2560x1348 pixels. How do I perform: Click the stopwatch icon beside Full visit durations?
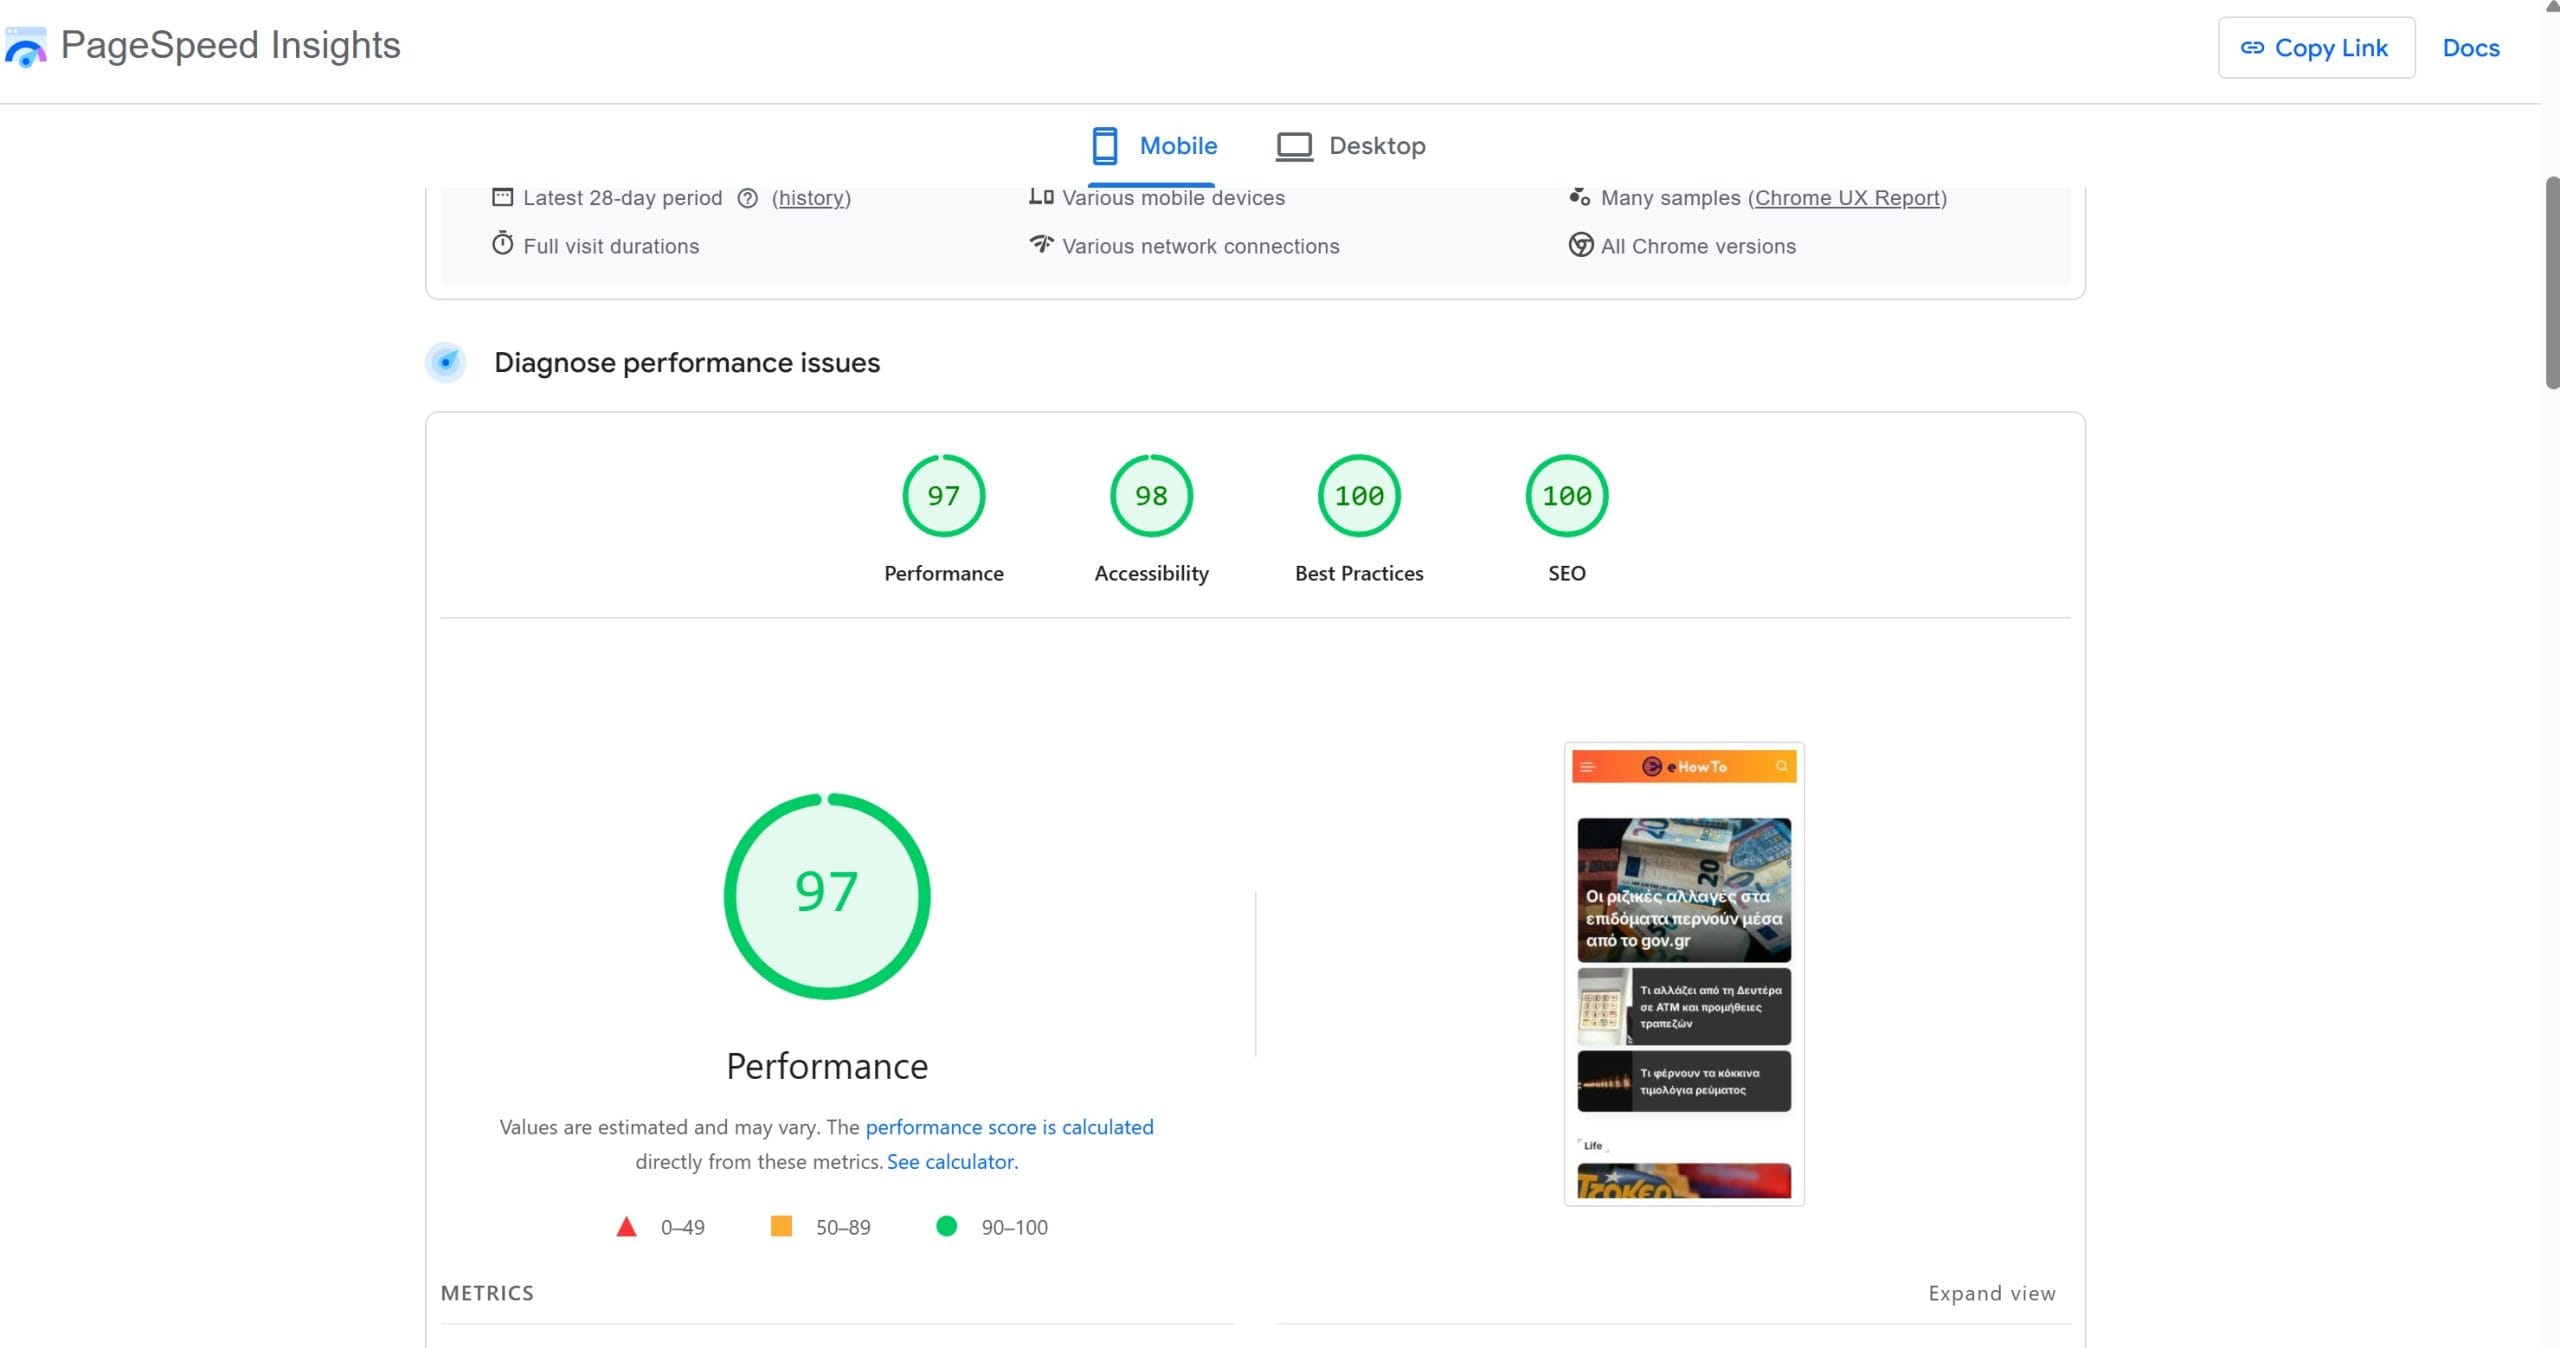503,245
